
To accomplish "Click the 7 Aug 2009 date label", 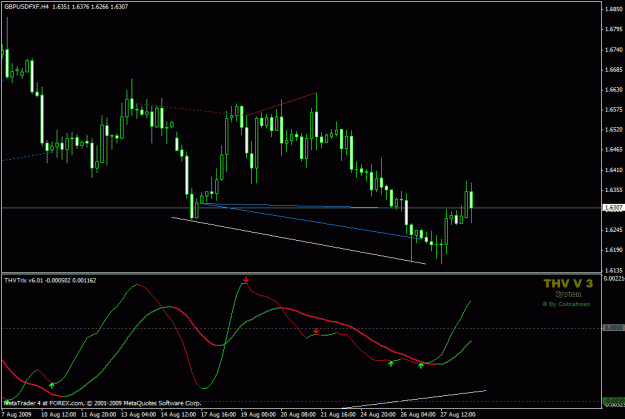I will [16, 414].
